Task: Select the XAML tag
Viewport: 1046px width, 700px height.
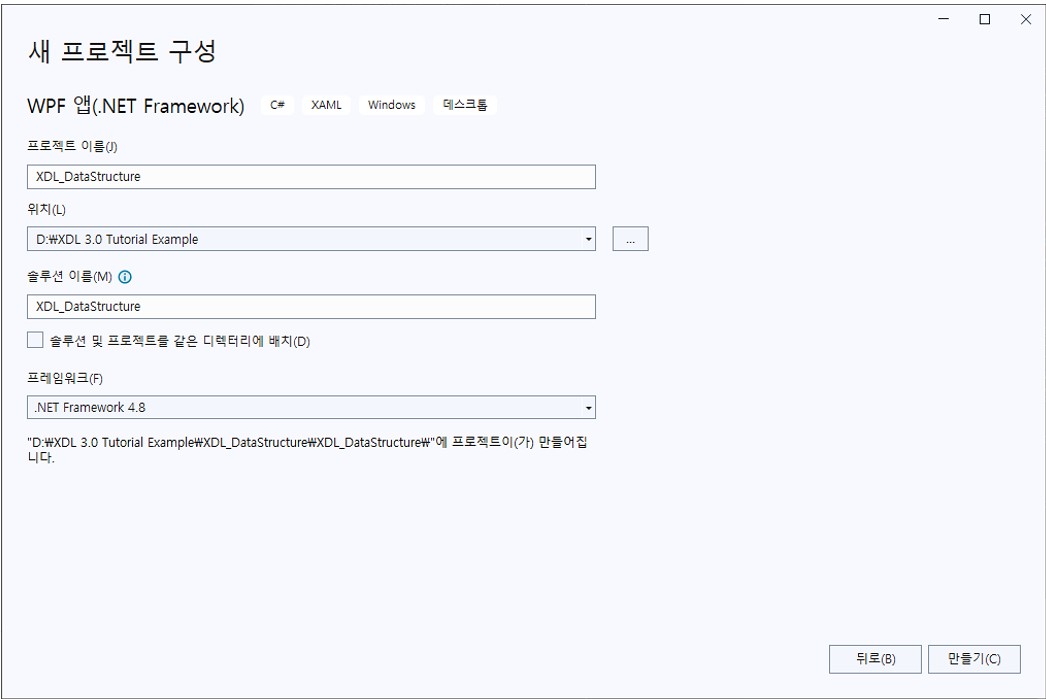Action: click(x=326, y=105)
